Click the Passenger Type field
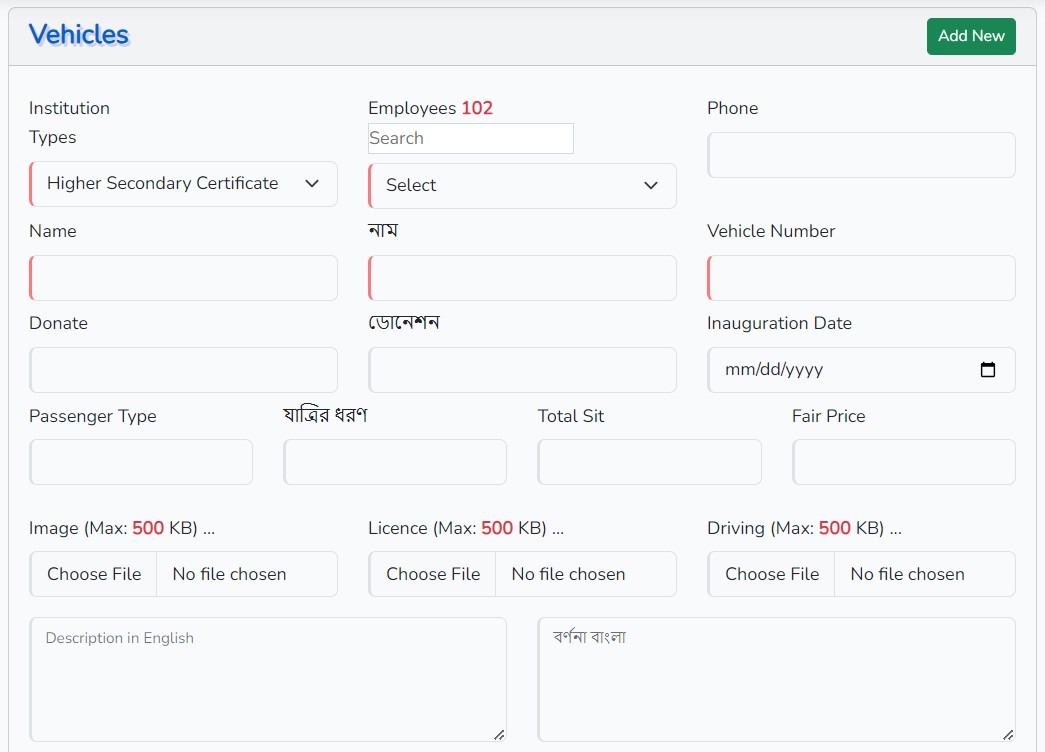1045x752 pixels. coord(141,462)
